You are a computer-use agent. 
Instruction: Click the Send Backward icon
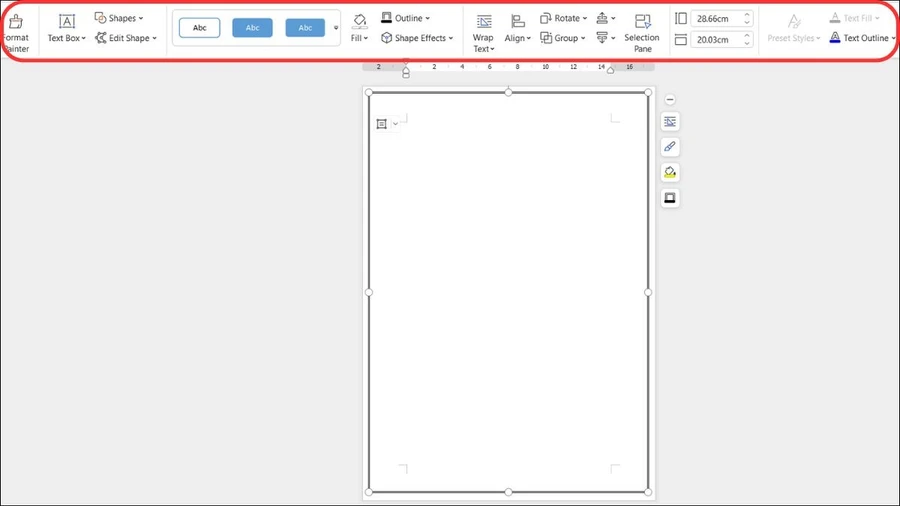tap(602, 38)
